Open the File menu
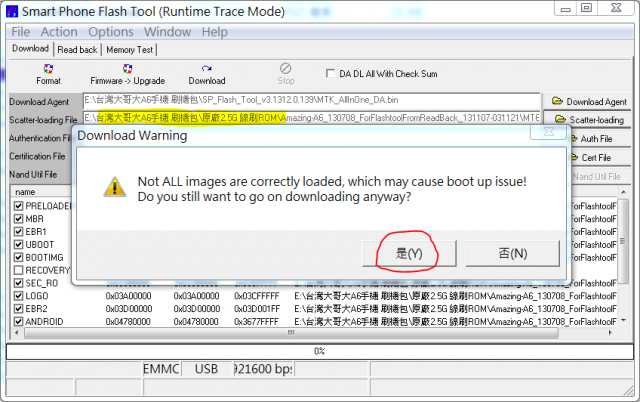The image size is (640, 402). 20,32
